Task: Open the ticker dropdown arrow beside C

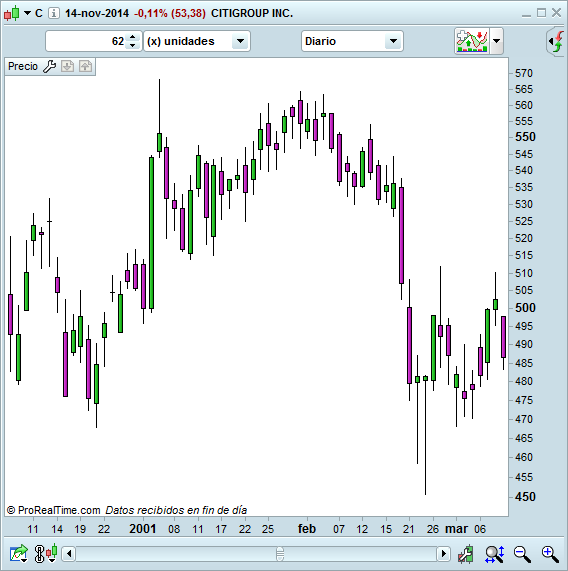Action: pos(27,13)
